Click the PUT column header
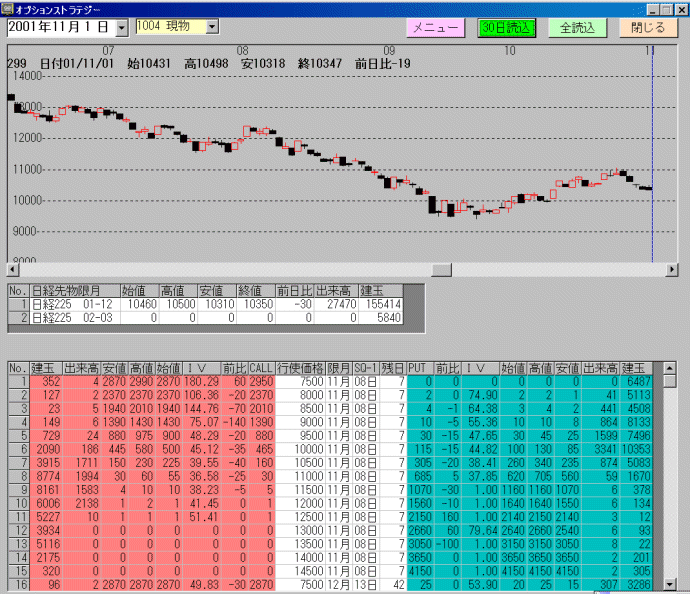Viewport: 690px width, 594px height. 420,368
